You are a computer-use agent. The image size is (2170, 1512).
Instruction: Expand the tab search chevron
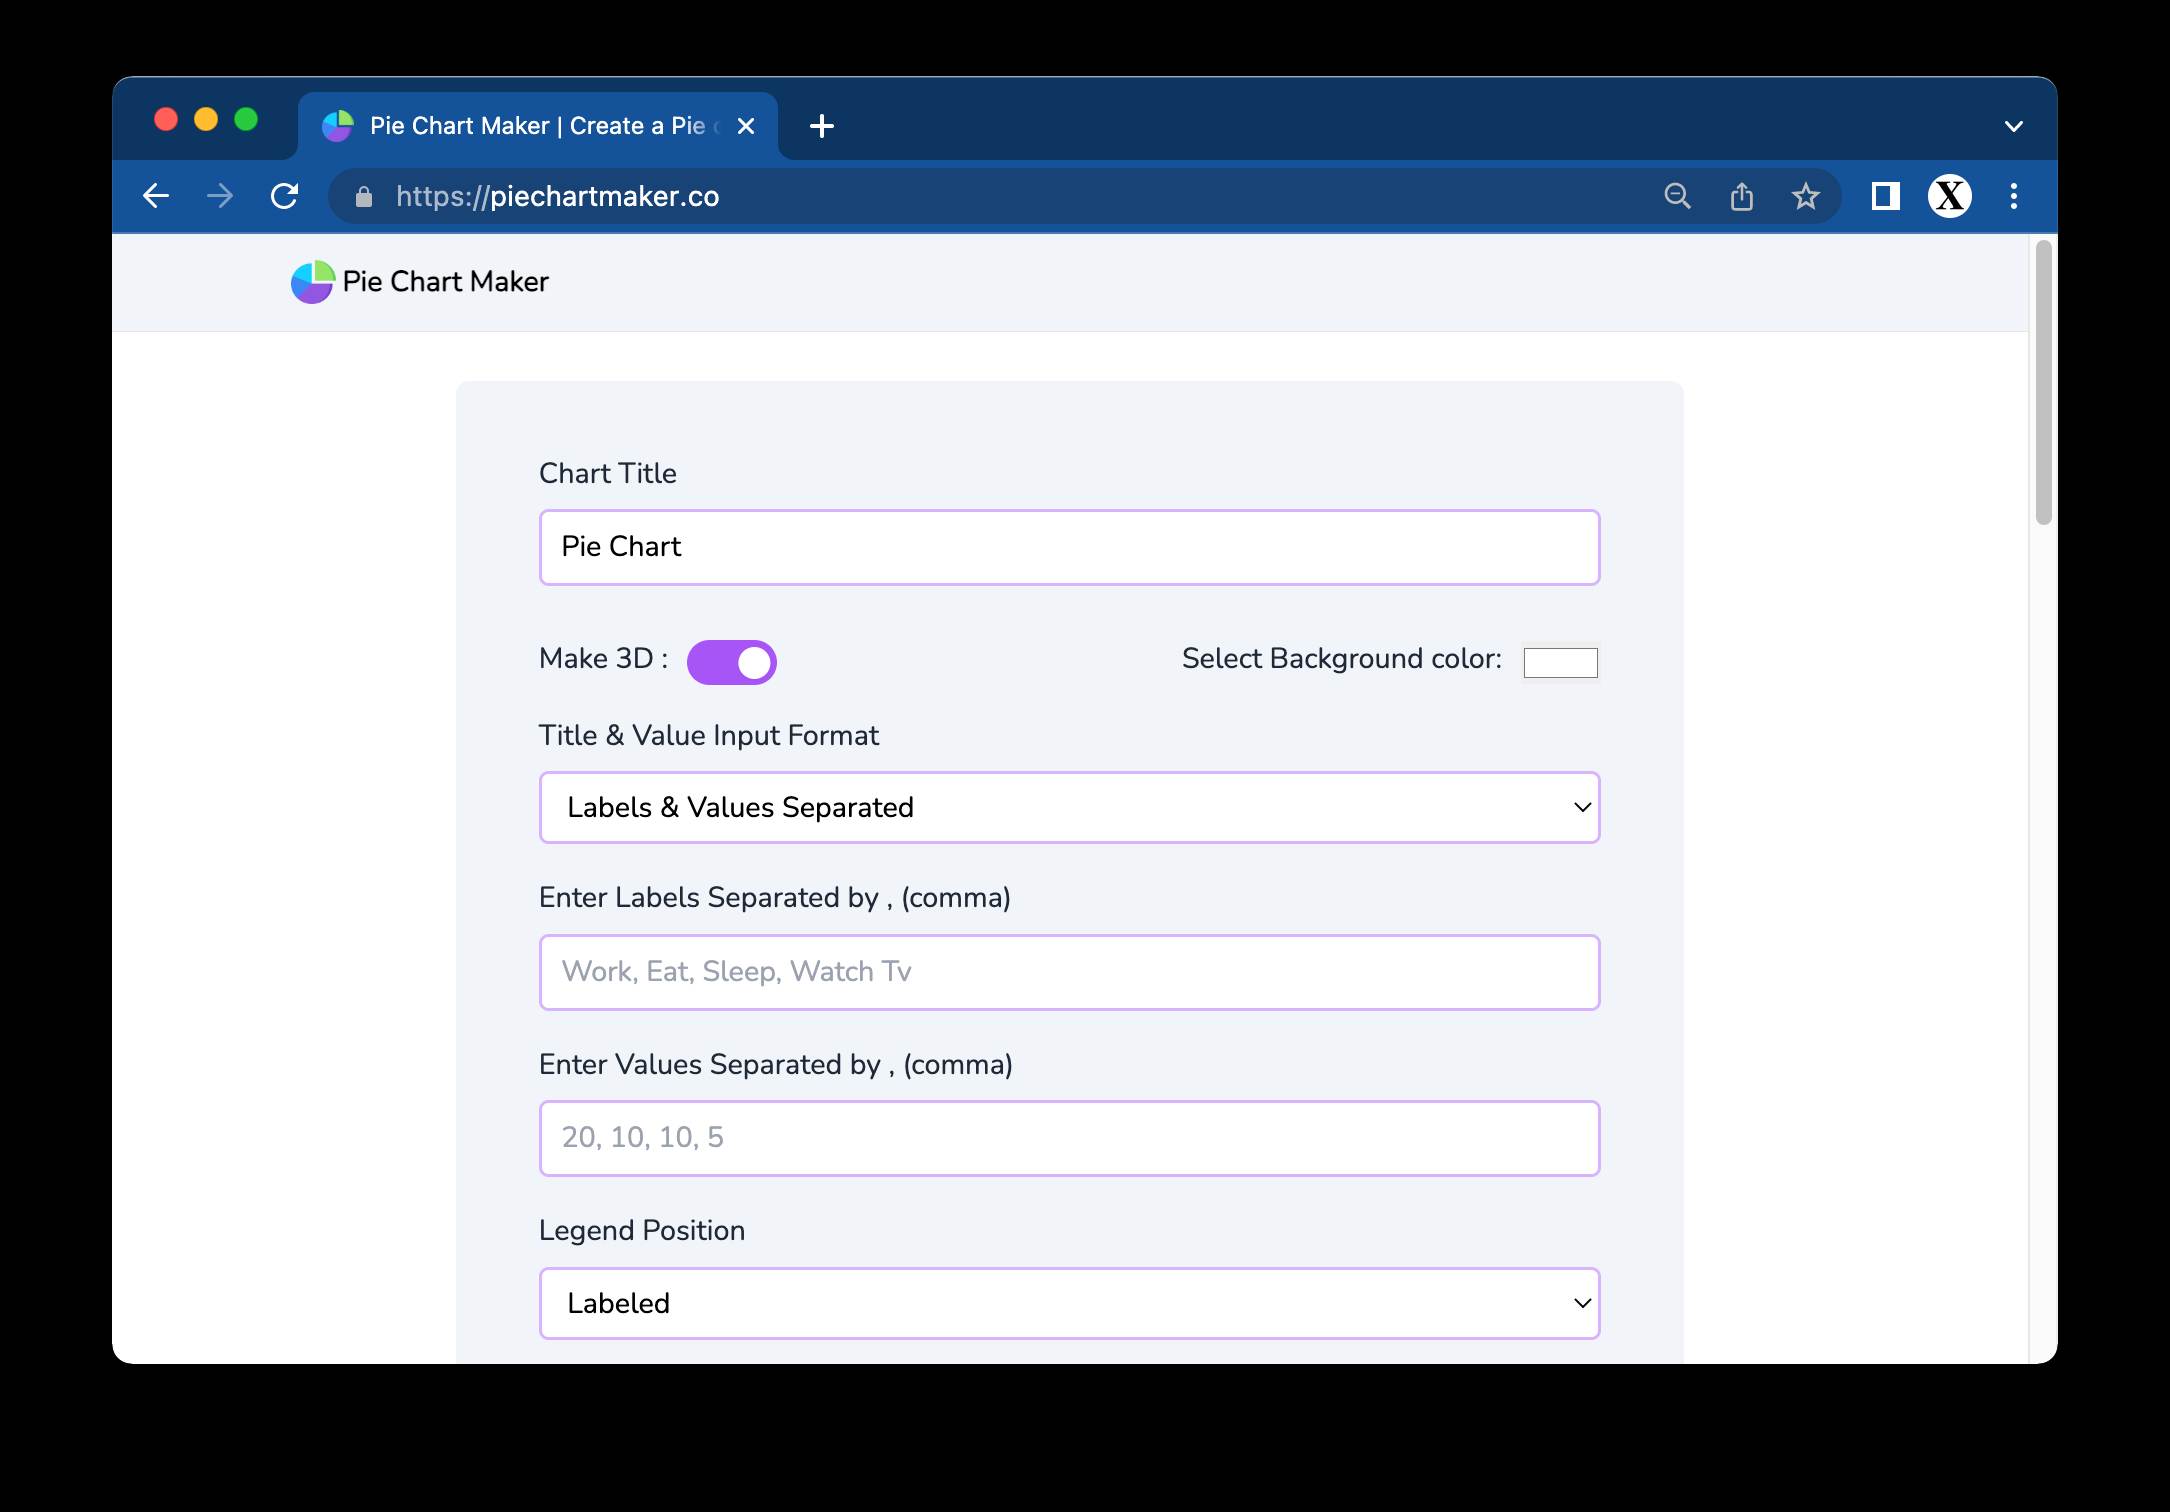pyautogui.click(x=2014, y=126)
